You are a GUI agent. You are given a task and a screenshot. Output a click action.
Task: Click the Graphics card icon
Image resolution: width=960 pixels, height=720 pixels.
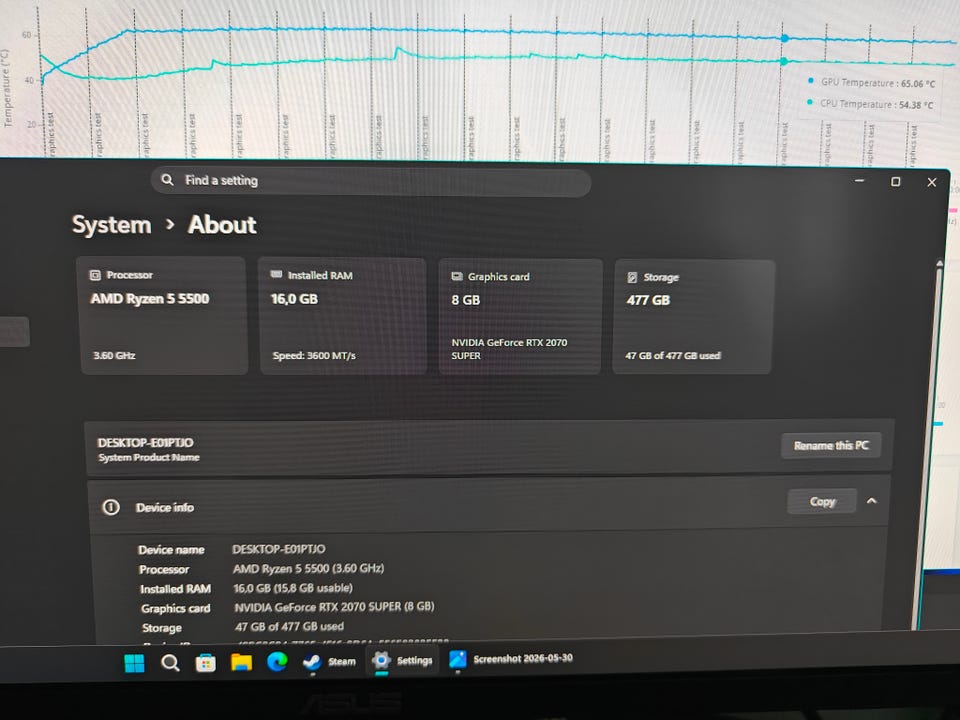[457, 276]
